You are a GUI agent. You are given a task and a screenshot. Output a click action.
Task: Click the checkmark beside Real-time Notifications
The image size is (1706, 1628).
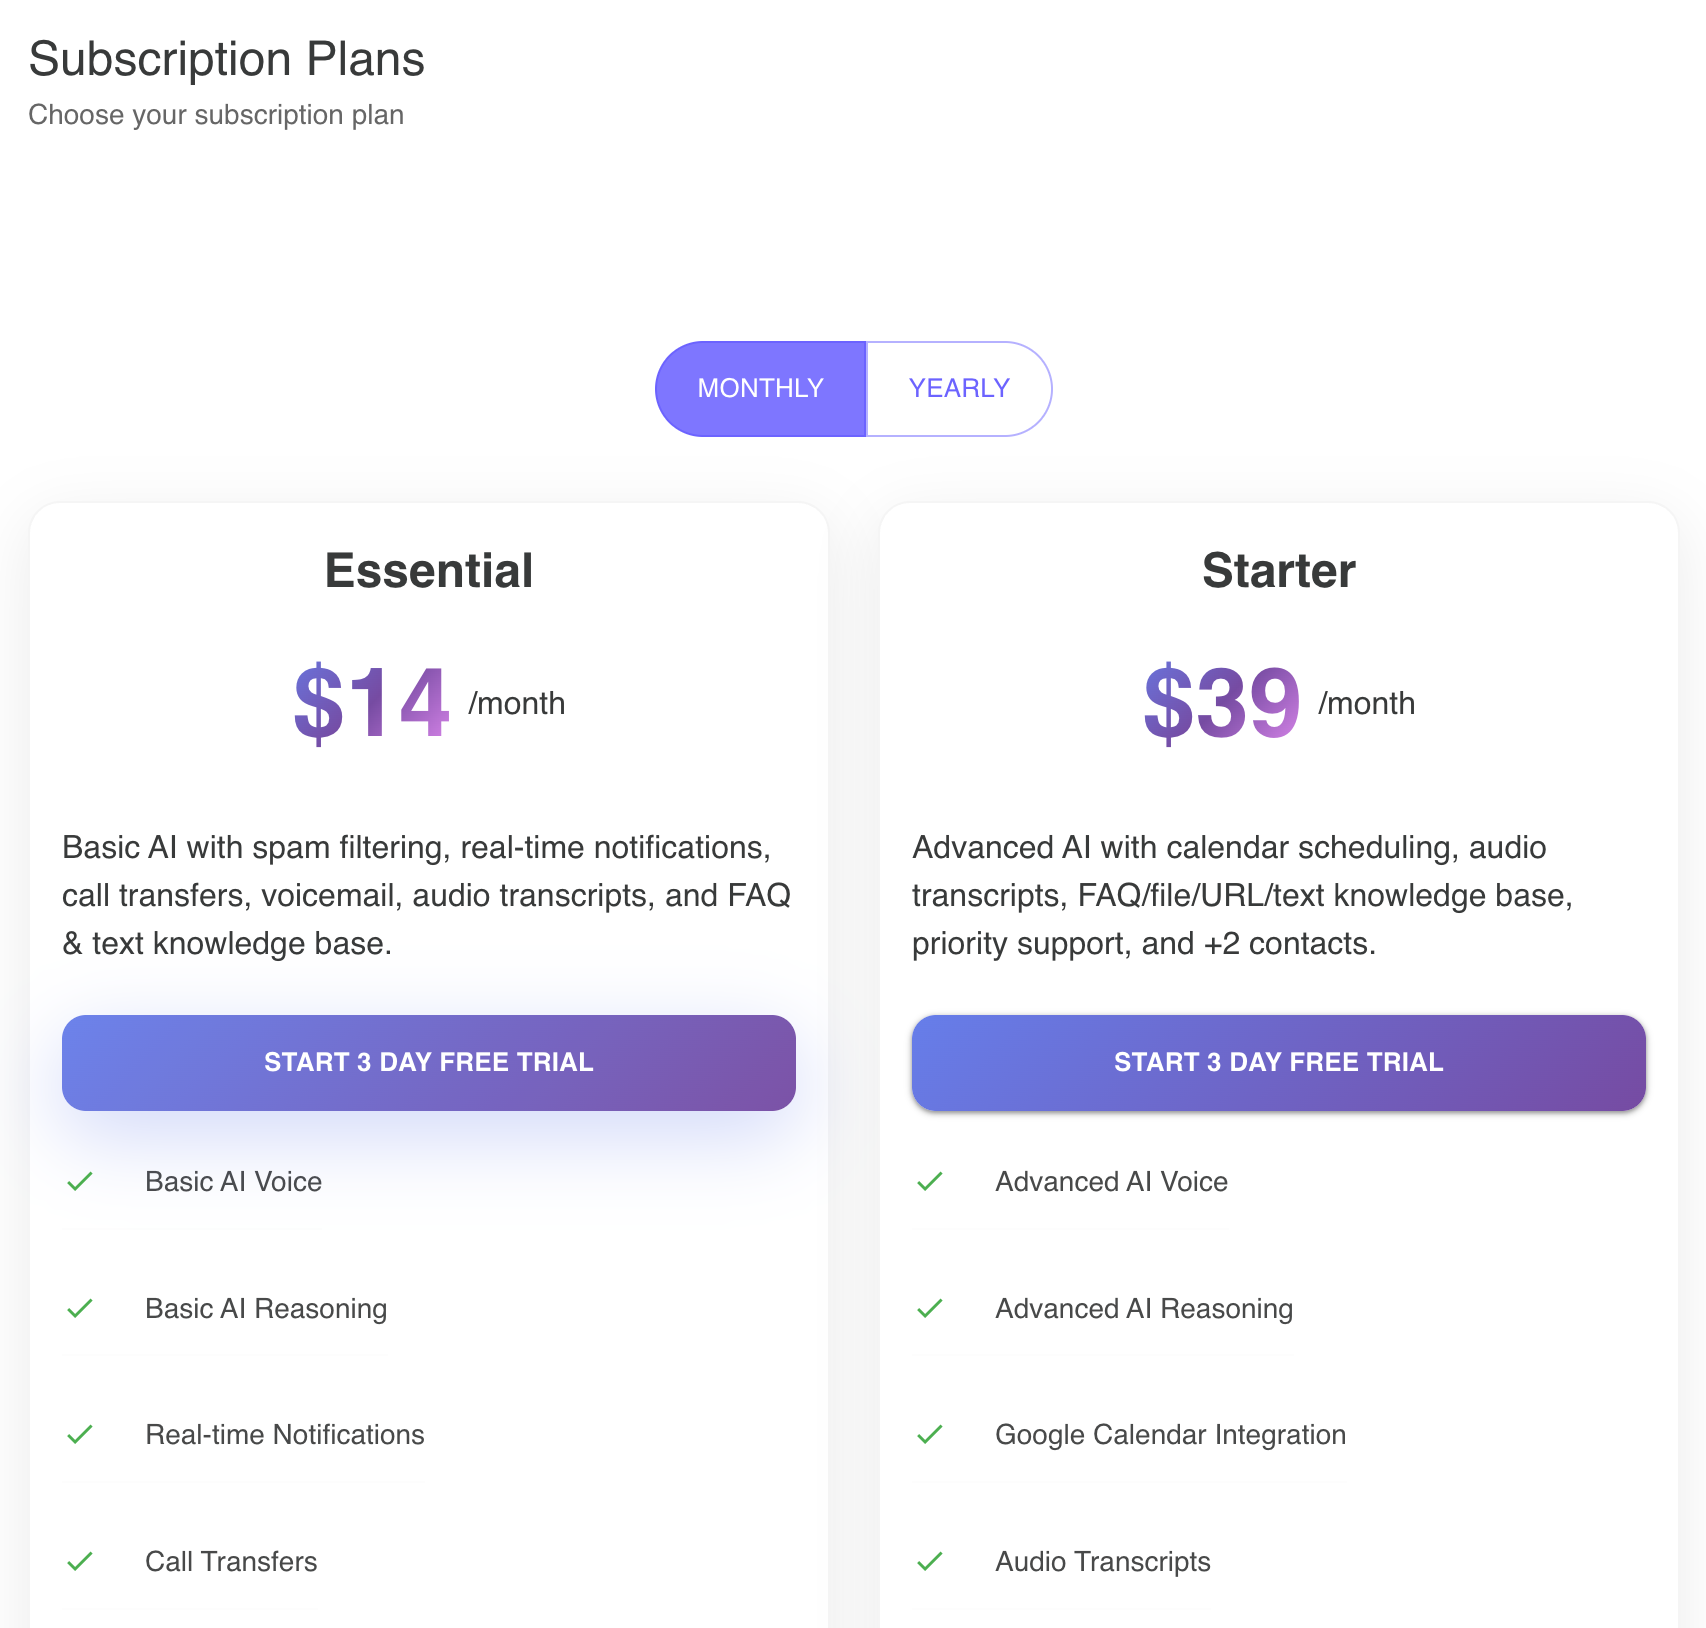pos(80,1434)
